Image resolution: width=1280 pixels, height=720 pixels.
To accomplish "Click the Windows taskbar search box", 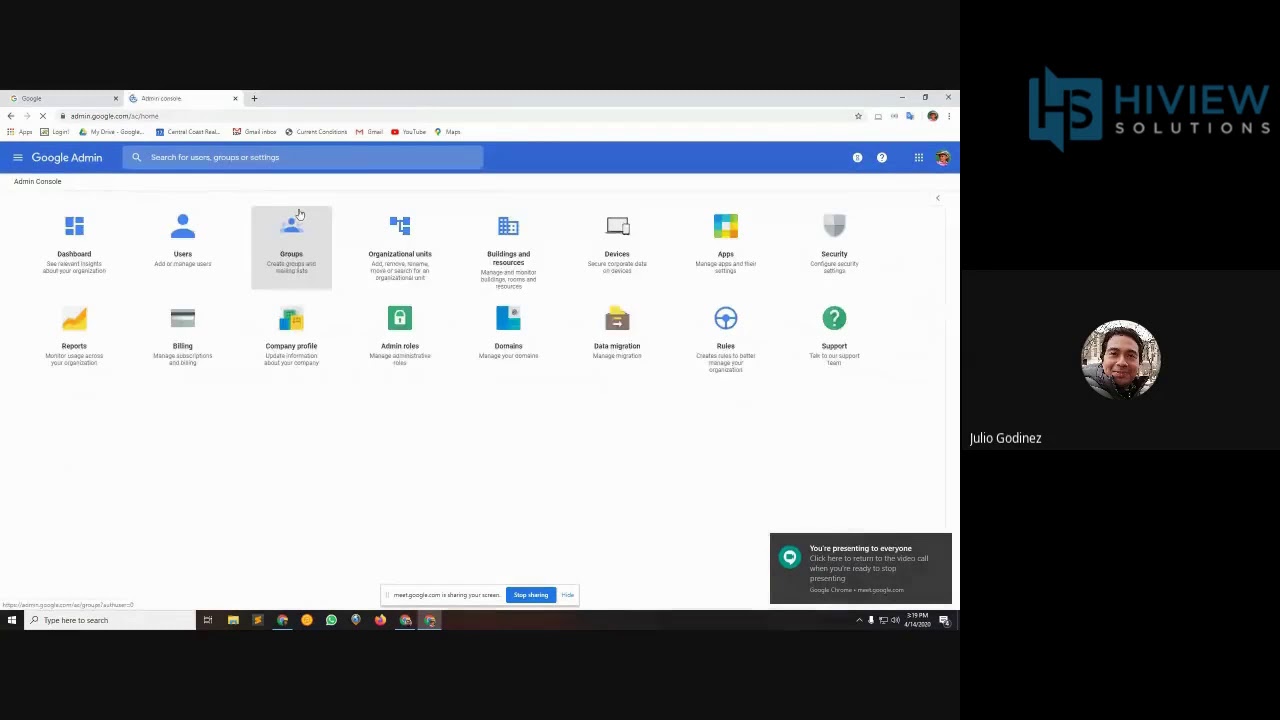I will tap(110, 620).
